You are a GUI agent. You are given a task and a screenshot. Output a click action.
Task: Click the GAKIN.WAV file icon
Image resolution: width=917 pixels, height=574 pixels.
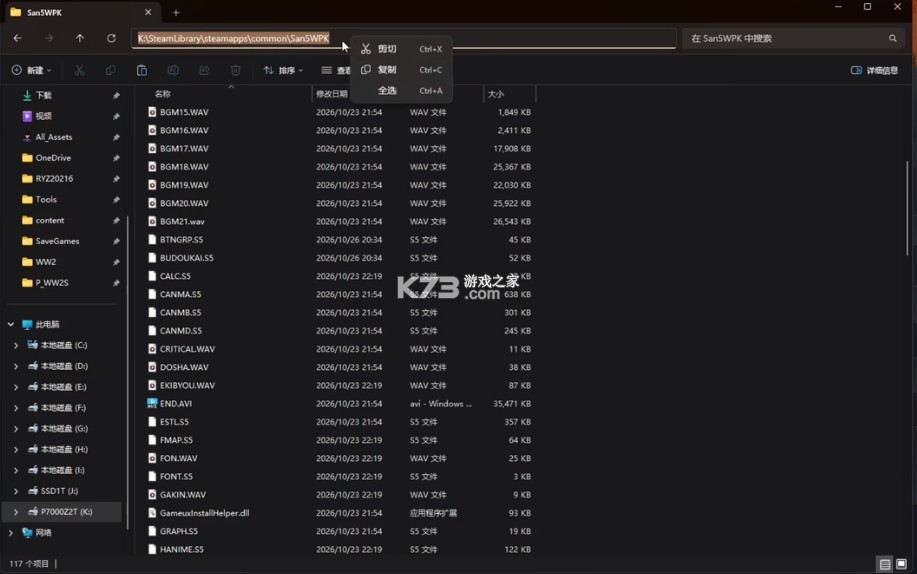pyautogui.click(x=152, y=495)
